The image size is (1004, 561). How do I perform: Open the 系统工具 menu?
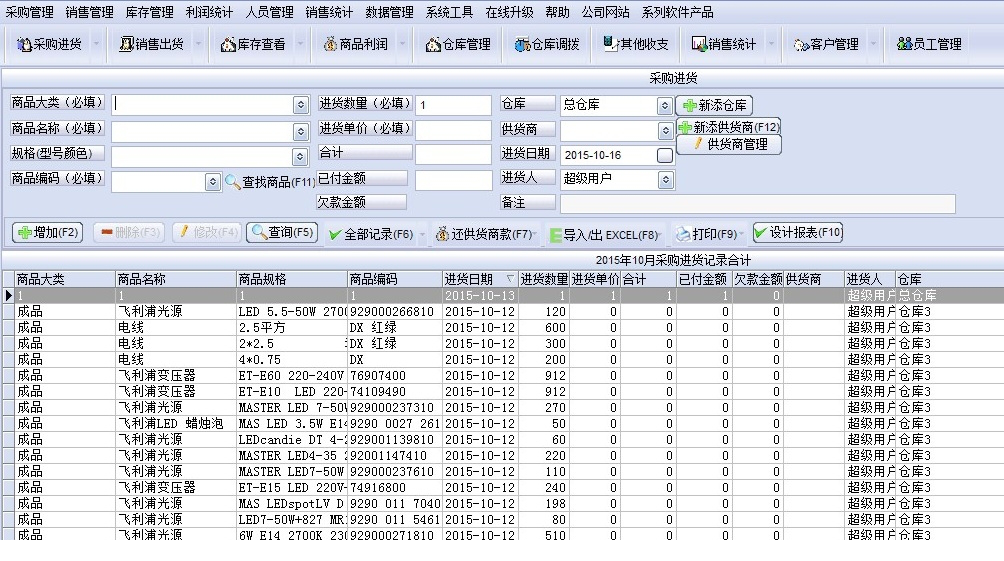coord(449,12)
